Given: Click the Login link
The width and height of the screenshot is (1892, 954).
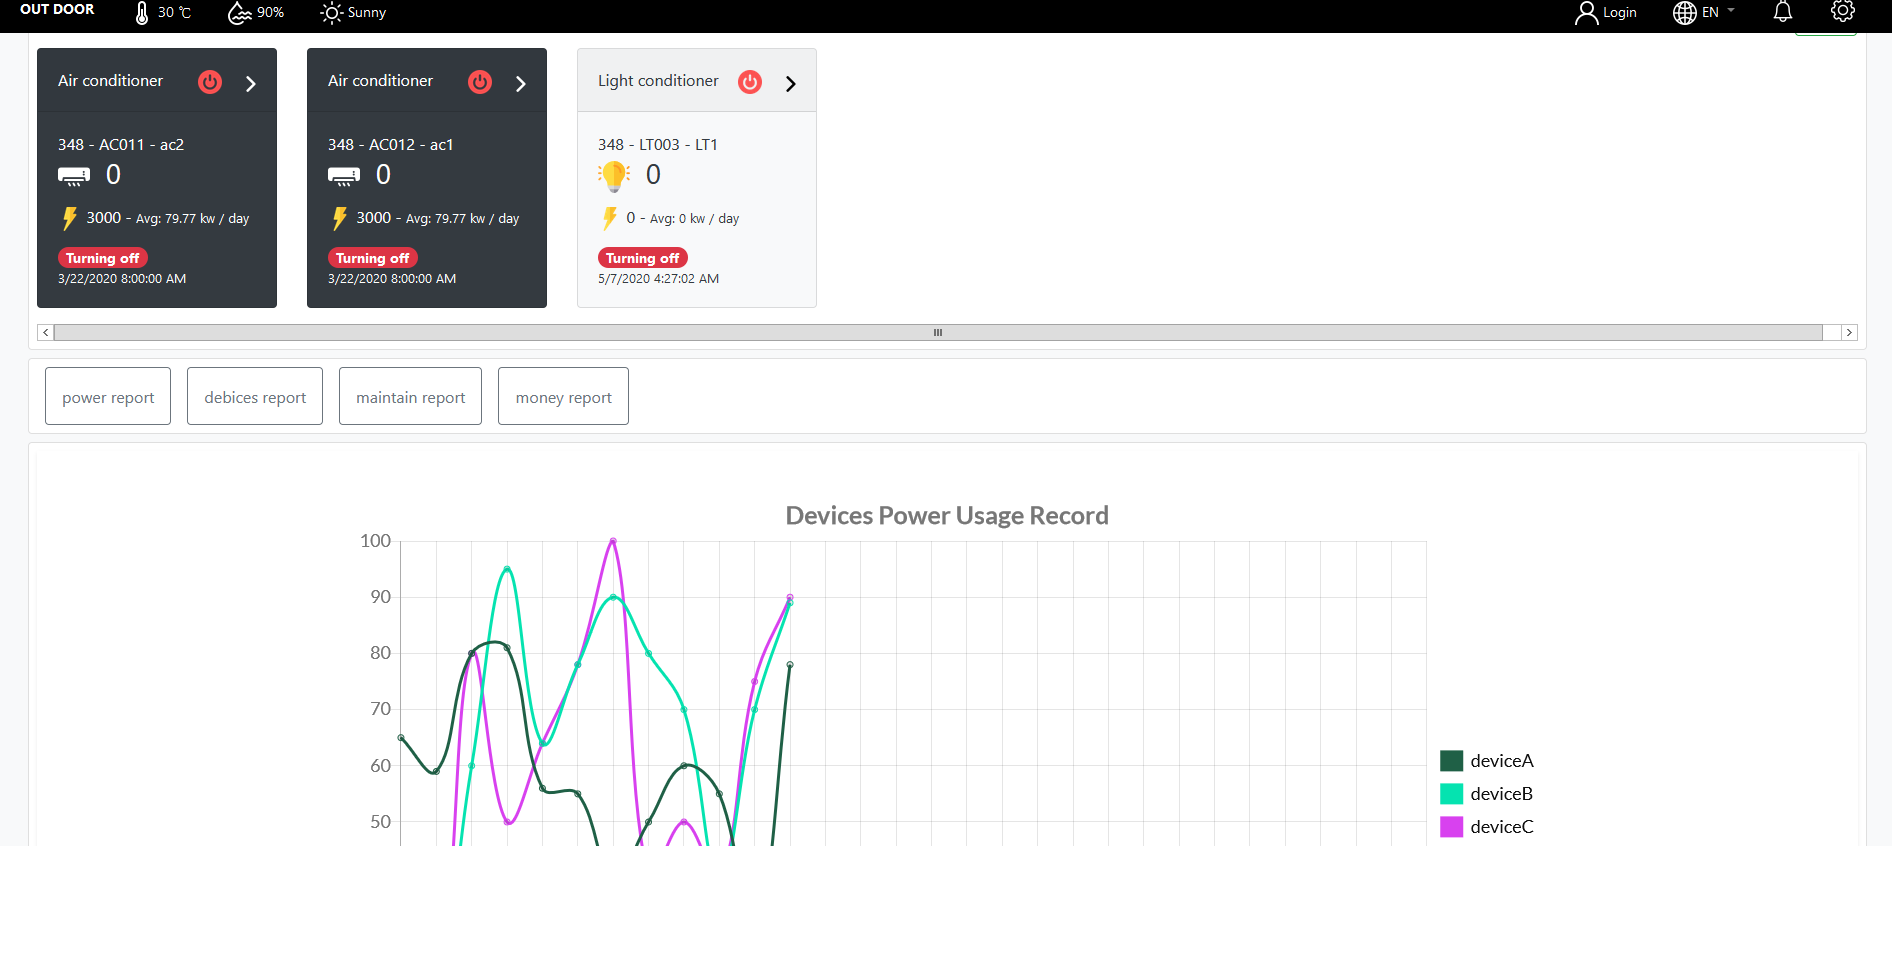Looking at the screenshot, I should point(1620,13).
